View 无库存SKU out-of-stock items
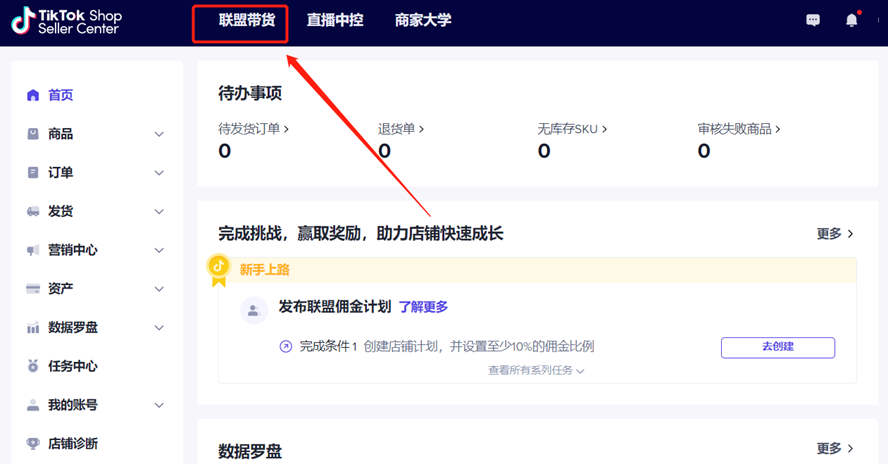The image size is (888, 464). (x=572, y=129)
